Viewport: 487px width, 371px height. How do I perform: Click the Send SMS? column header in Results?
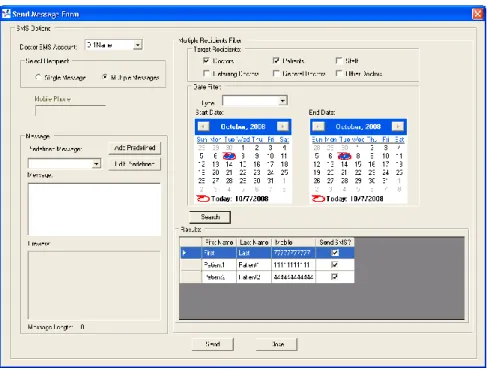[335, 242]
